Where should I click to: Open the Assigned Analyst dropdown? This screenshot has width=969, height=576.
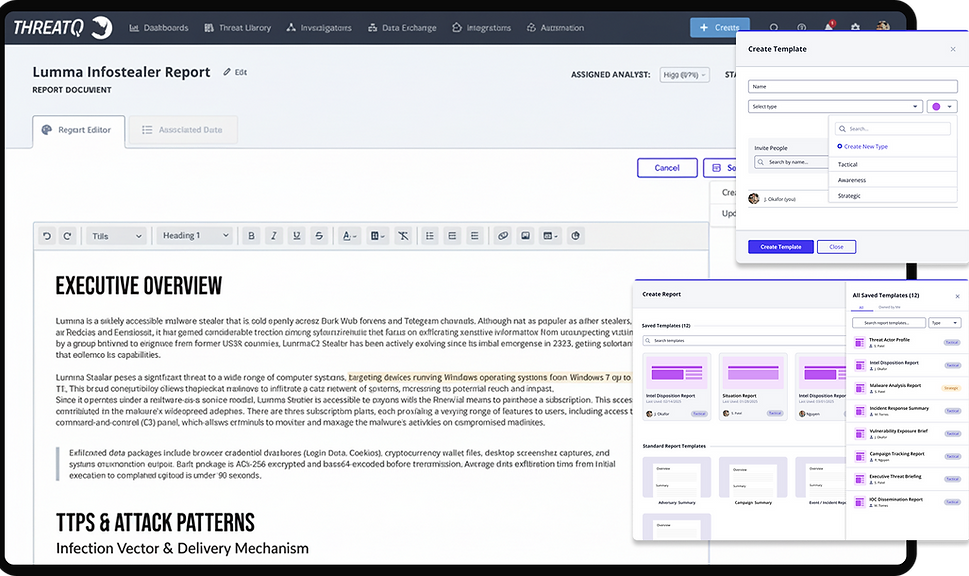click(x=684, y=75)
